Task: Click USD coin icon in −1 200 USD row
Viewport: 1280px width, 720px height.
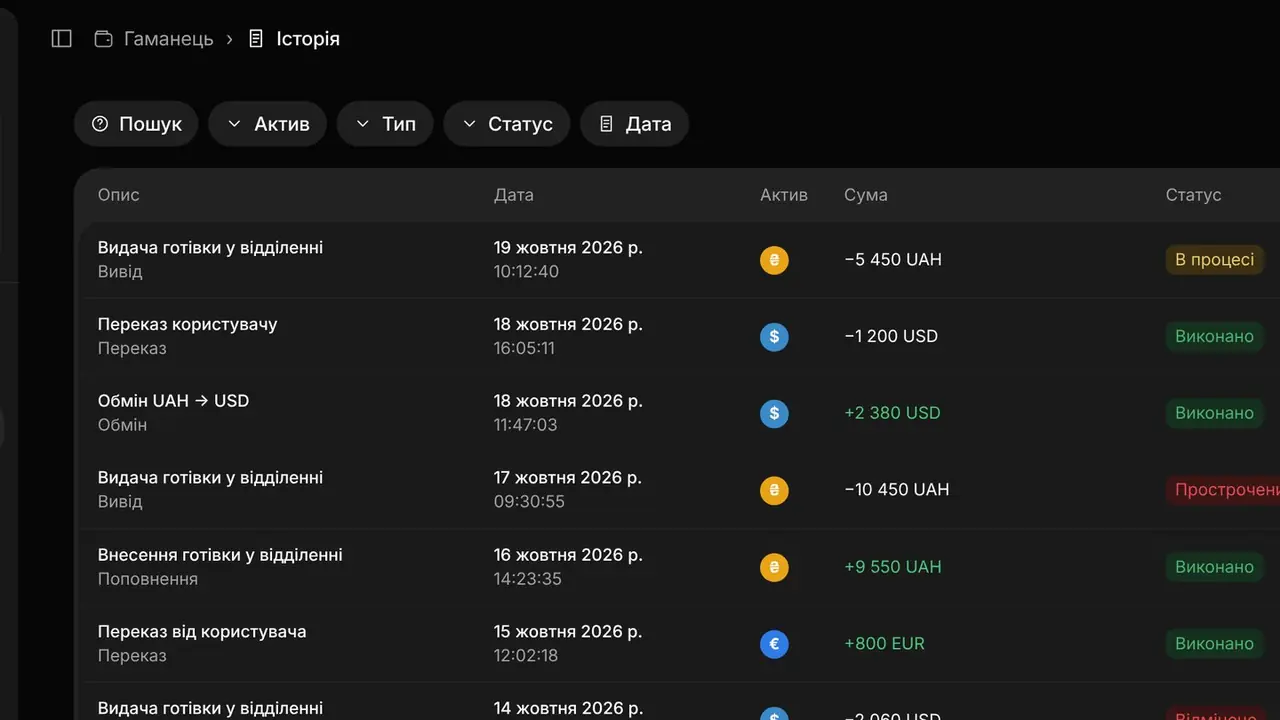Action: 774,337
